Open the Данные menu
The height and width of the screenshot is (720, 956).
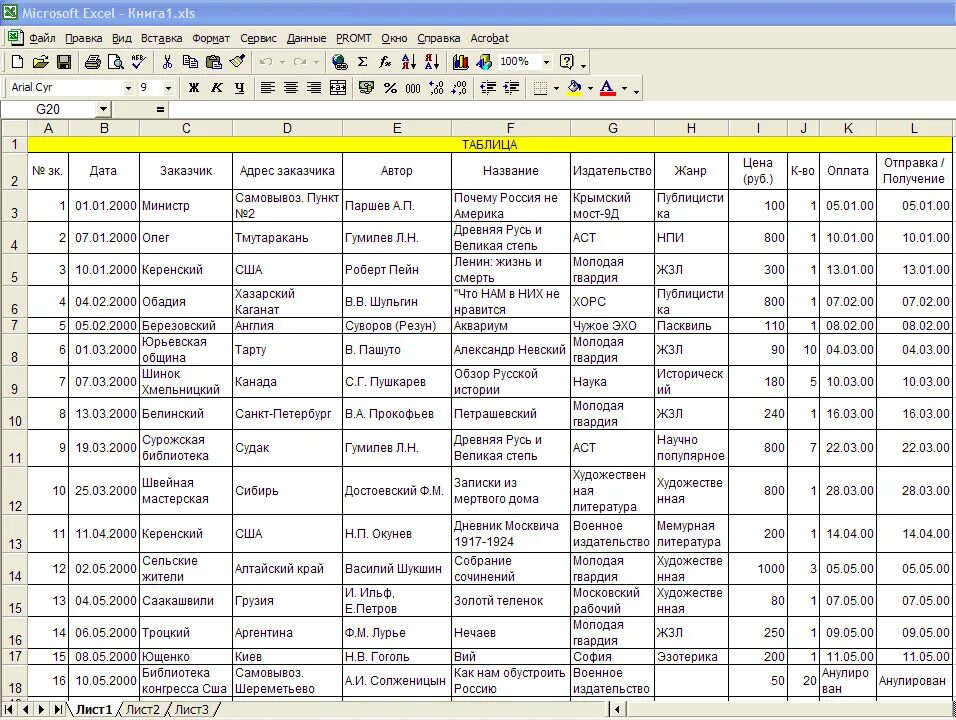[306, 38]
